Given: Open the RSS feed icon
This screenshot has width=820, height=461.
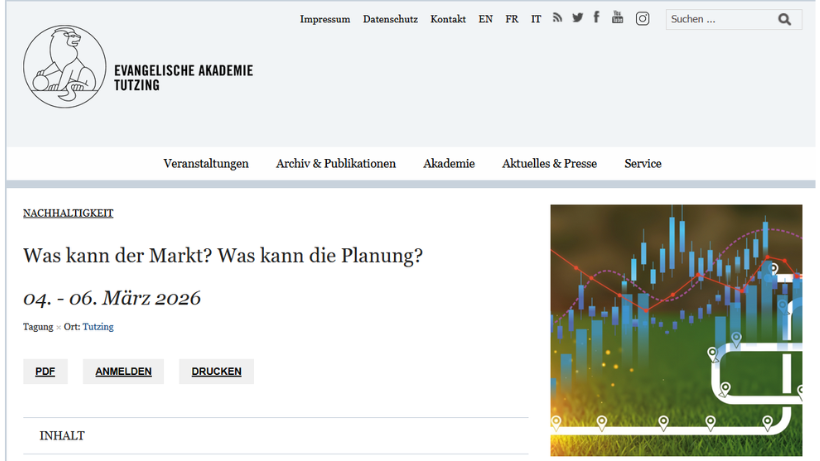Looking at the screenshot, I should coord(558,18).
